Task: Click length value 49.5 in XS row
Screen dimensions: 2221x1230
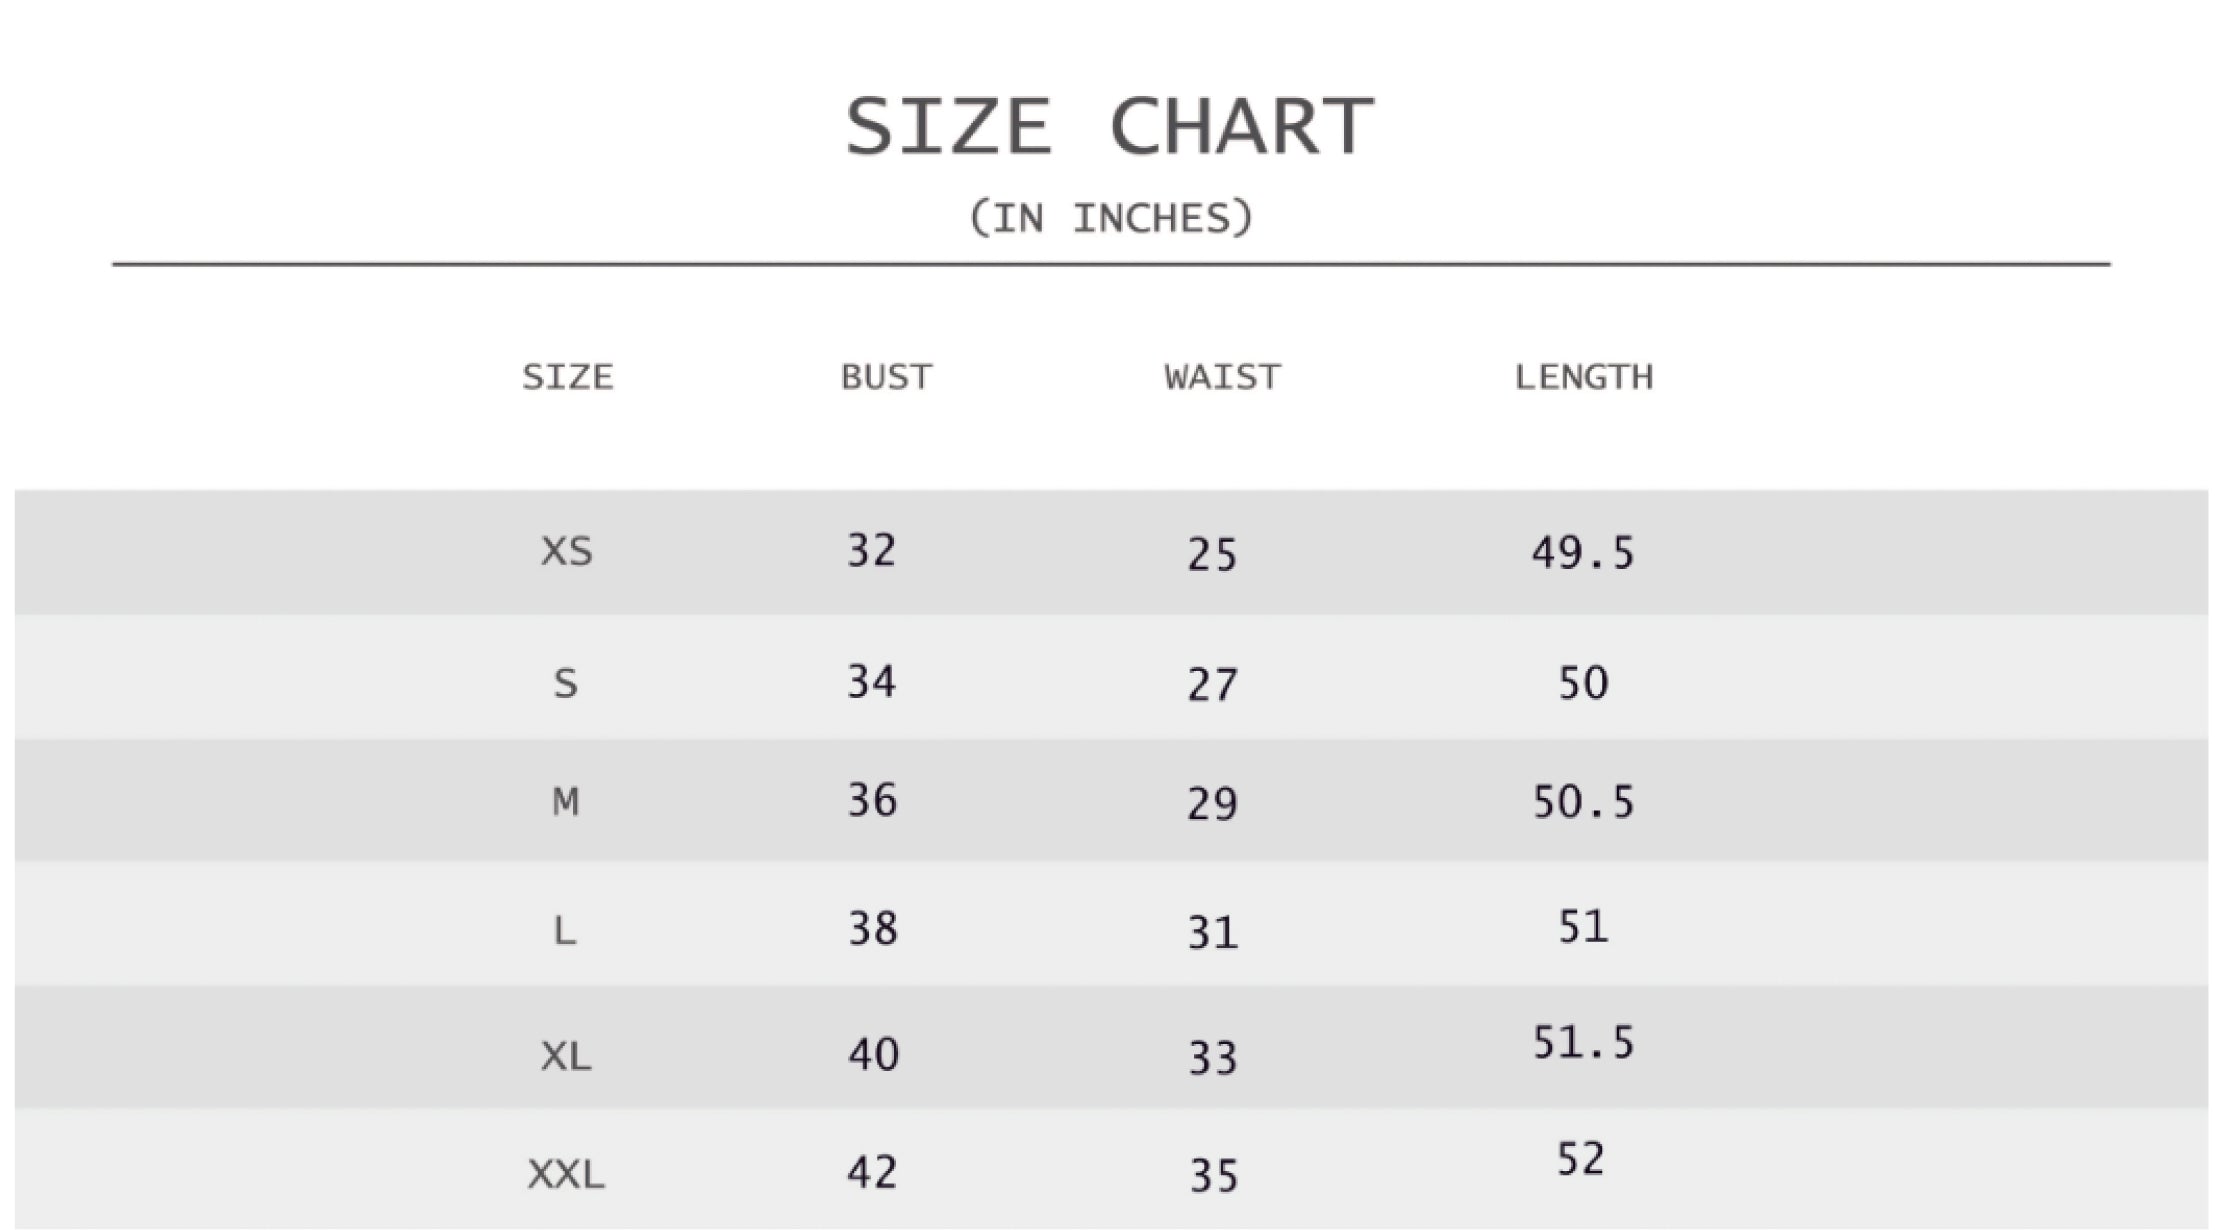Action: point(1582,552)
